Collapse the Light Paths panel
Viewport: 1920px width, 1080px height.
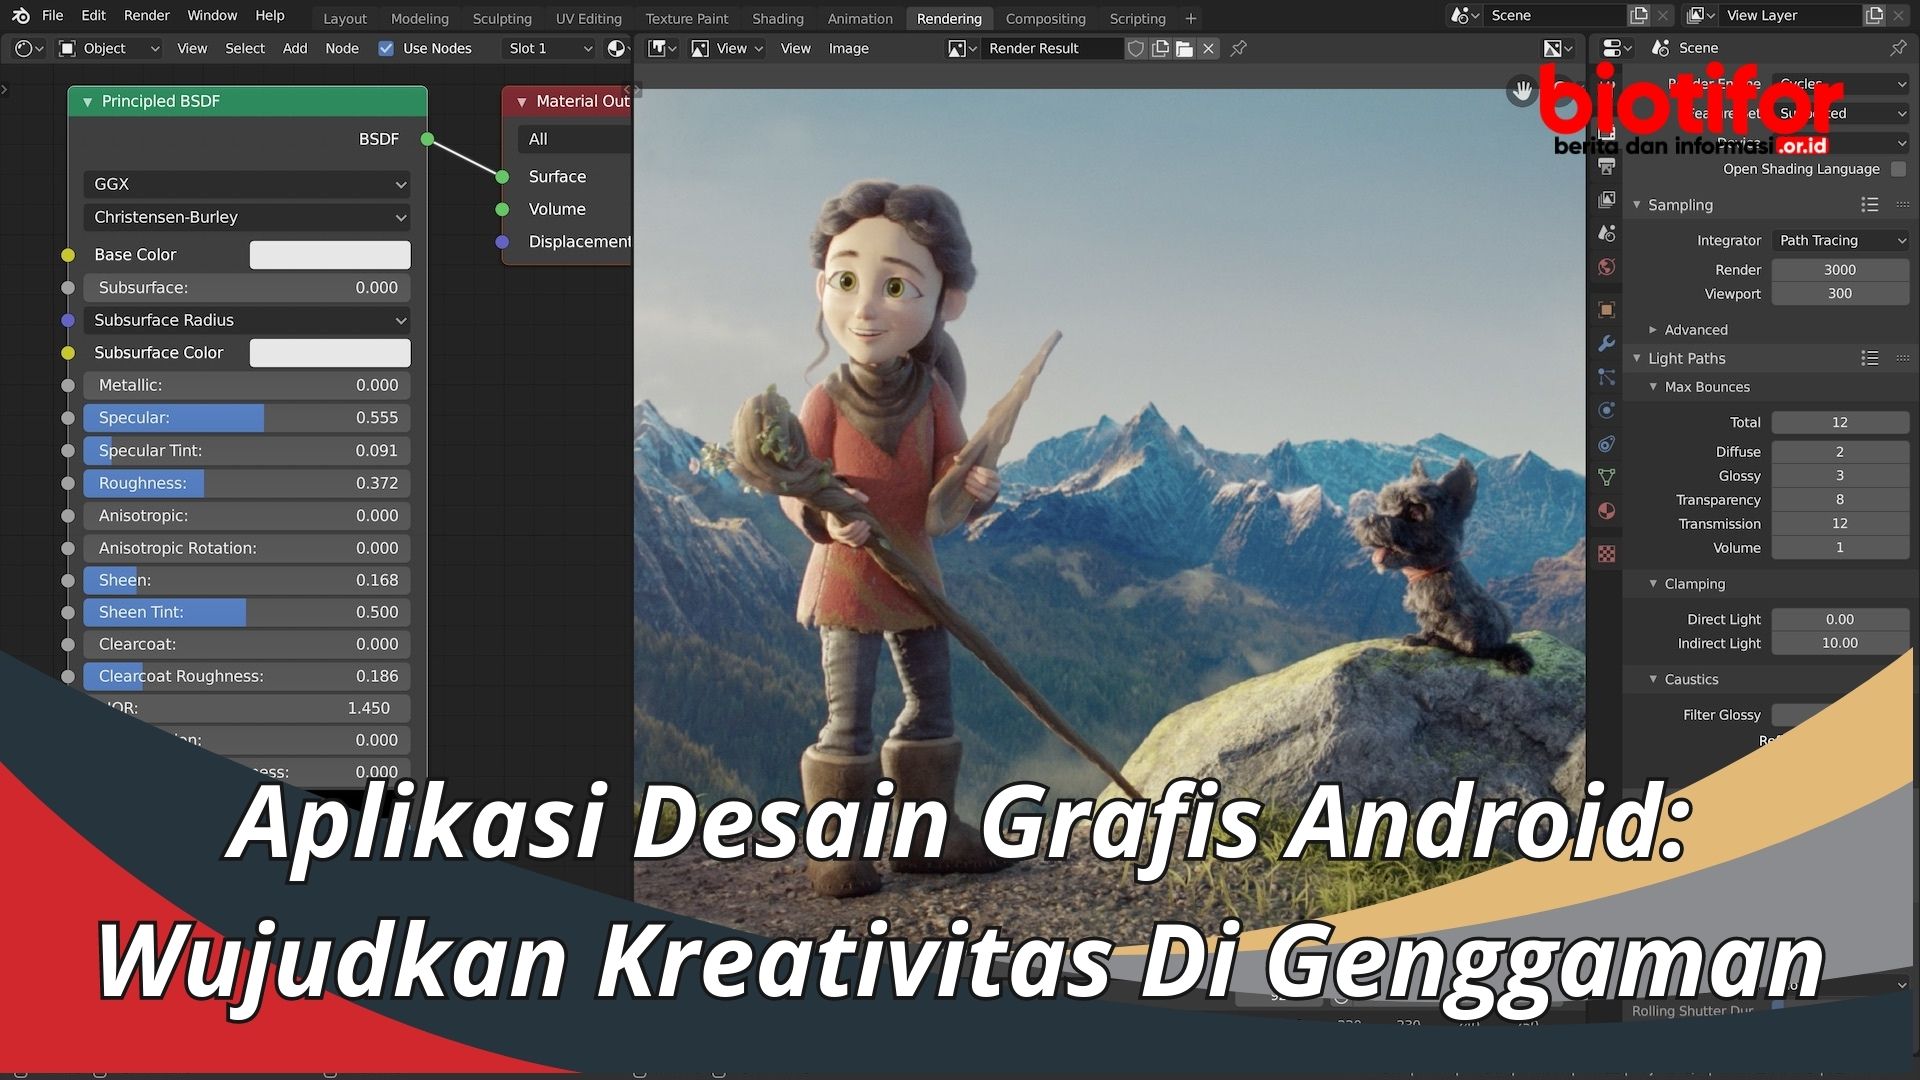click(x=1637, y=358)
